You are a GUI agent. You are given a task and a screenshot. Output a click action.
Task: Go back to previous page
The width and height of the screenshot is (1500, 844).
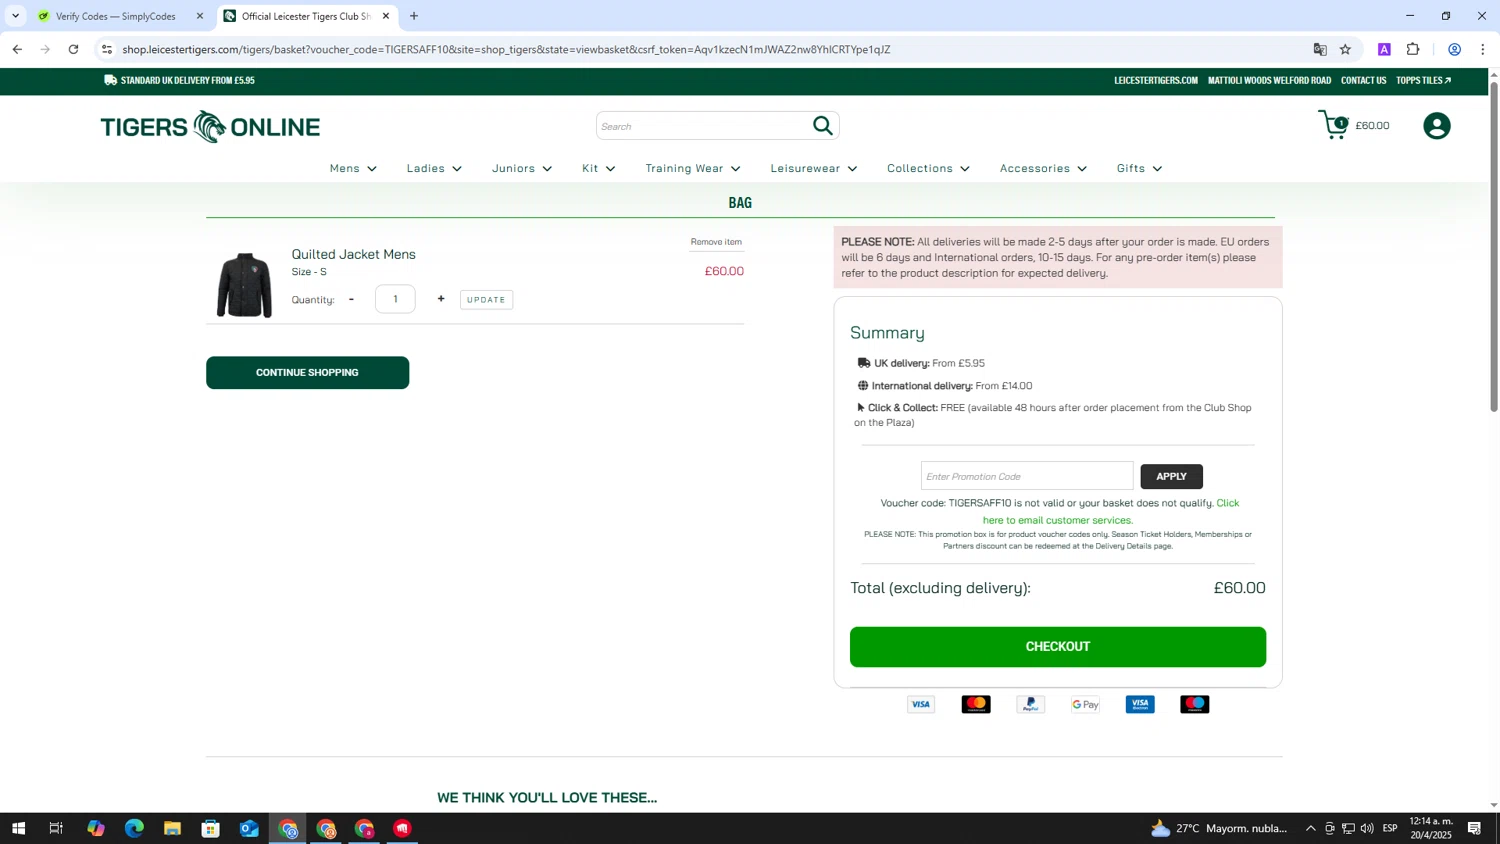point(17,49)
